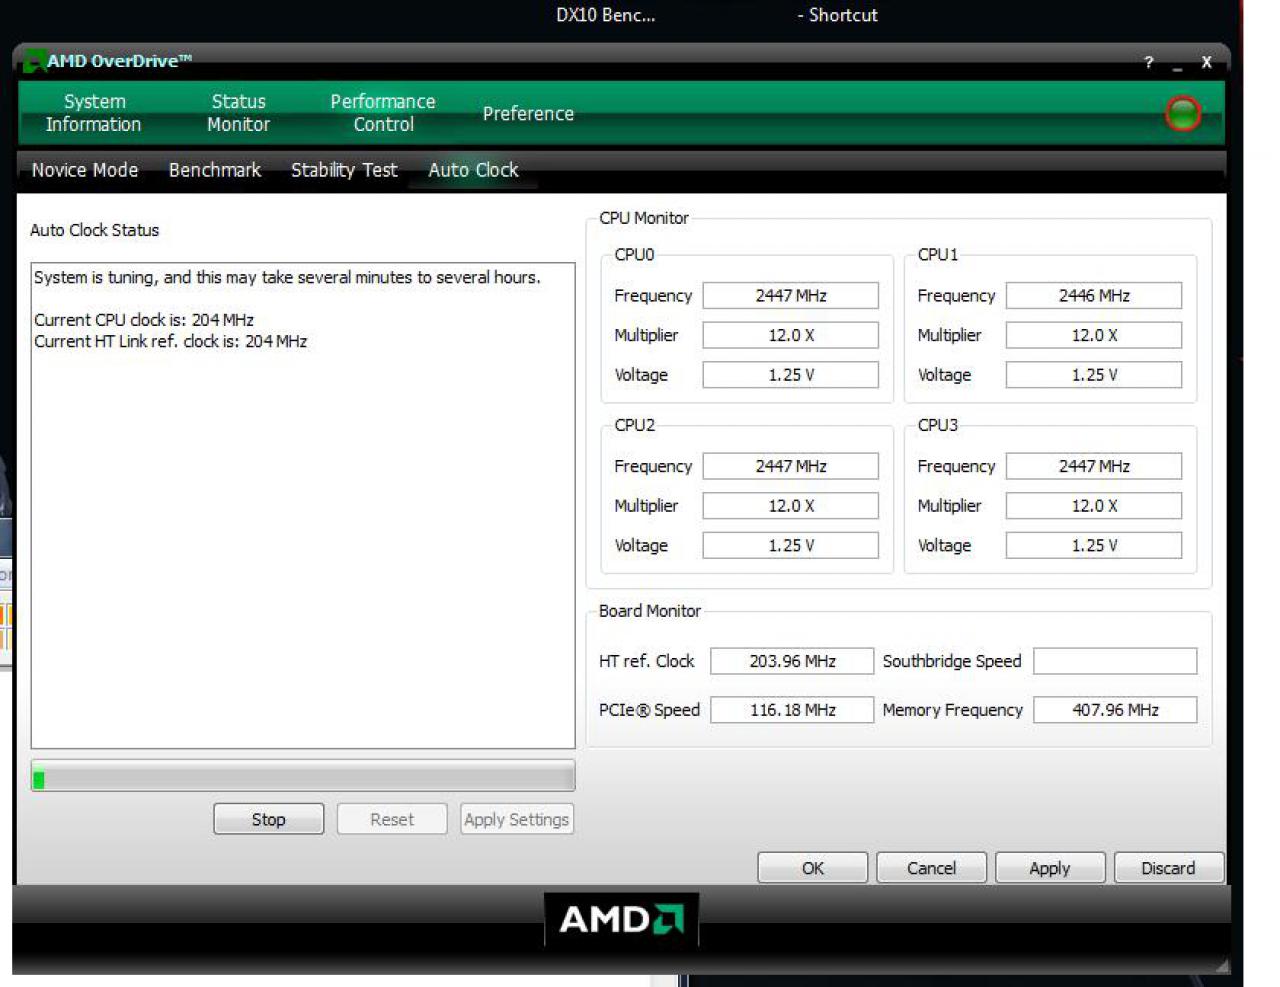
Task: Click the Board Monitor group label
Action: click(650, 611)
